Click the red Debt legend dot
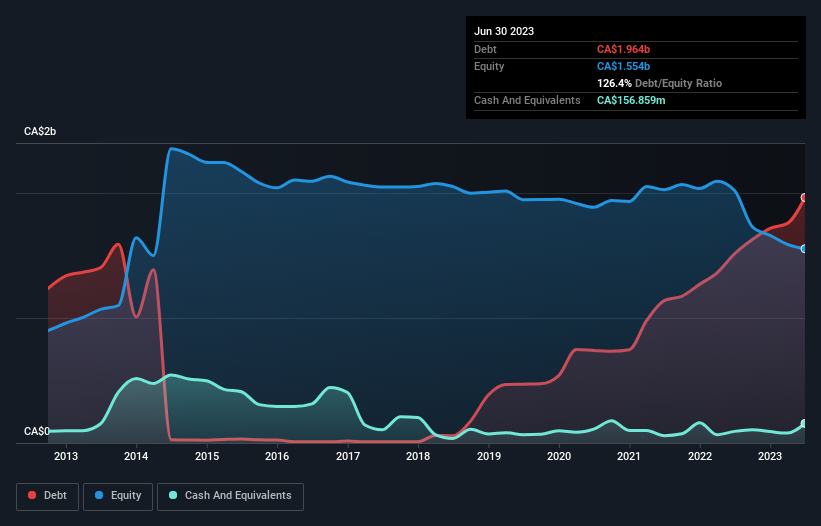821x526 pixels. (32, 495)
